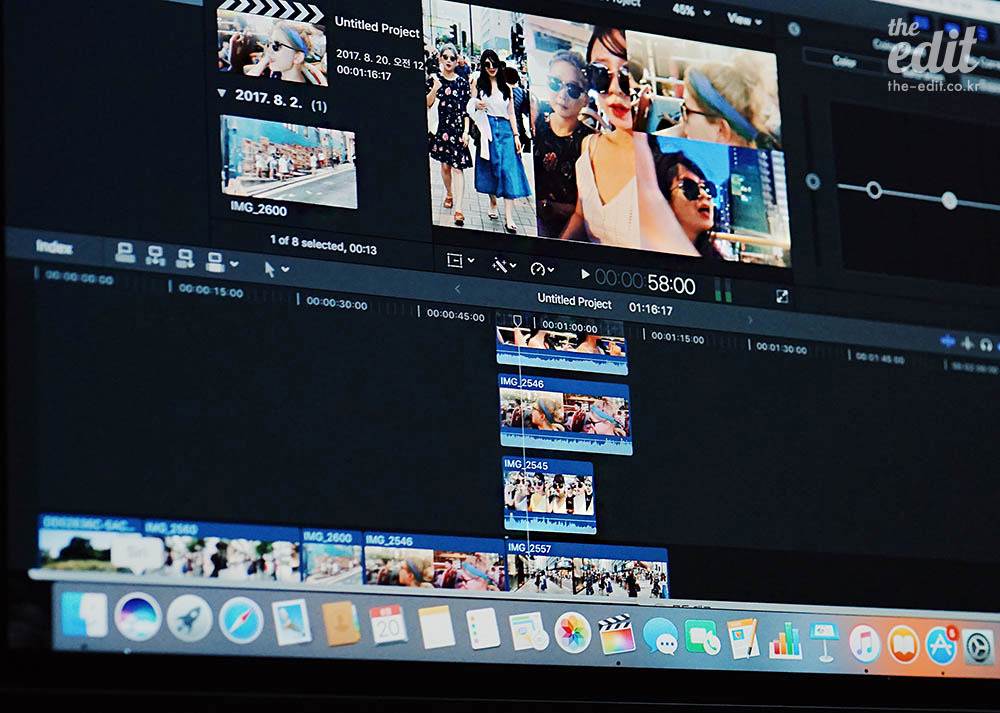The image size is (1000, 713).
Task: Open iTunes from the dock
Action: coord(864,643)
